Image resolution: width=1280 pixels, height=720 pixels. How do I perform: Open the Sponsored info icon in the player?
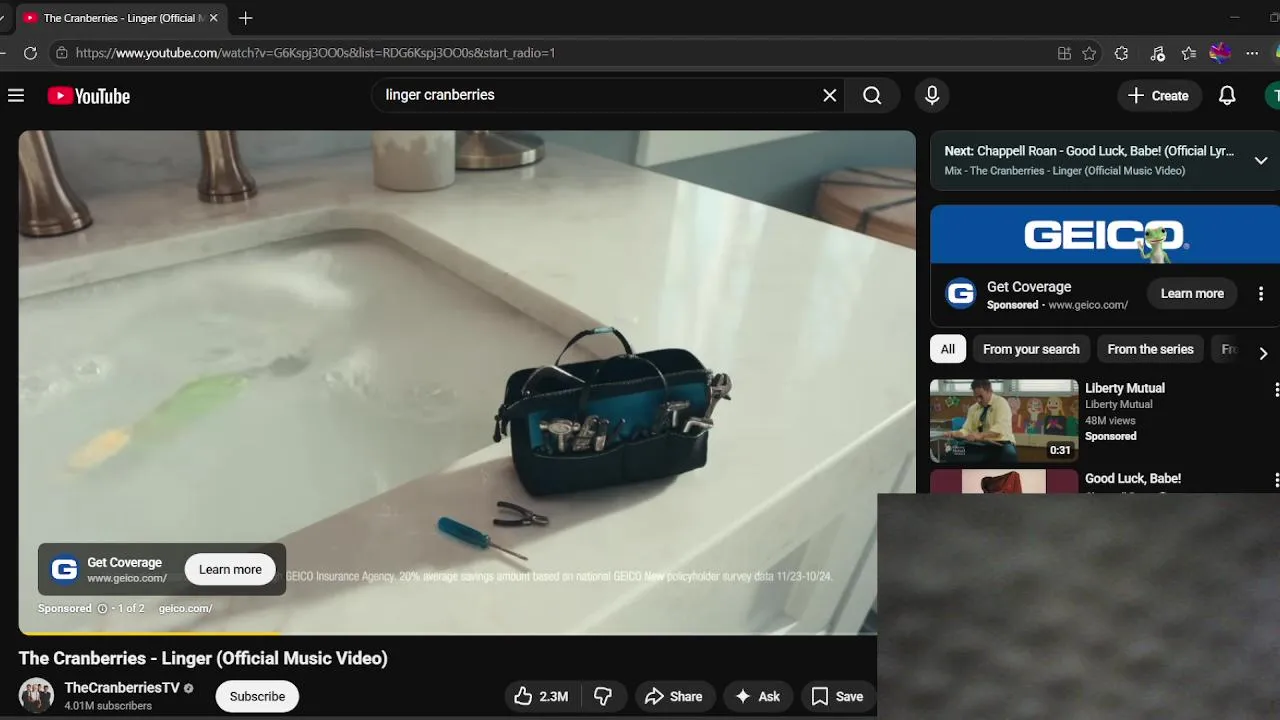coord(101,608)
